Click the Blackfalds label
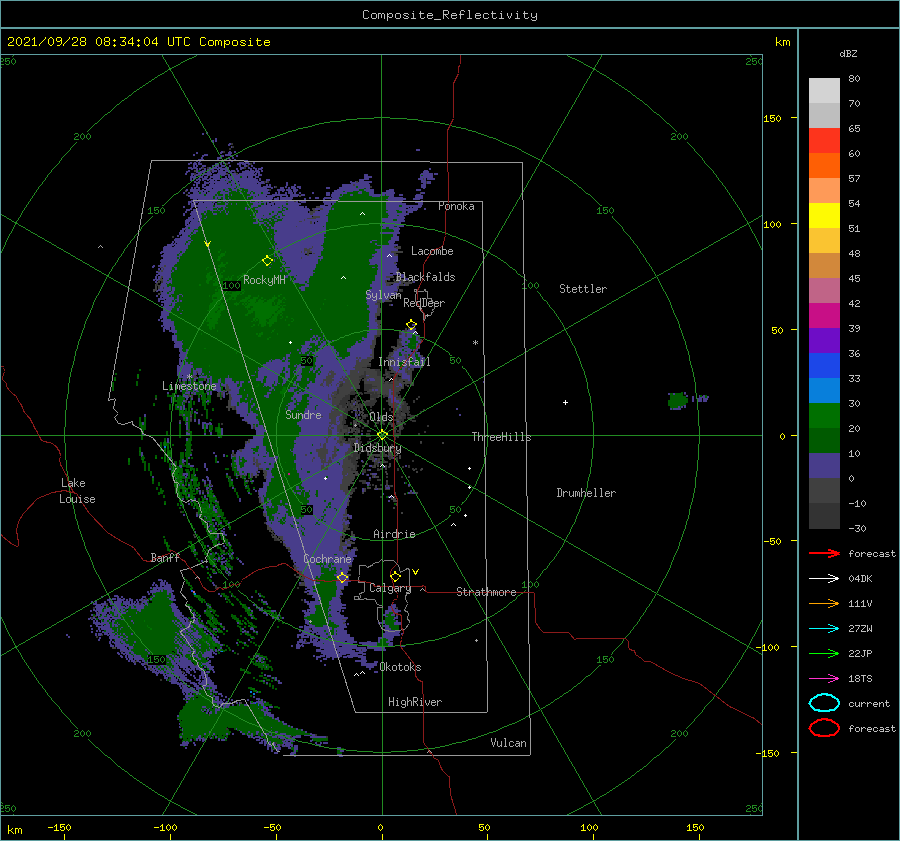The height and width of the screenshot is (841, 900). (425, 277)
